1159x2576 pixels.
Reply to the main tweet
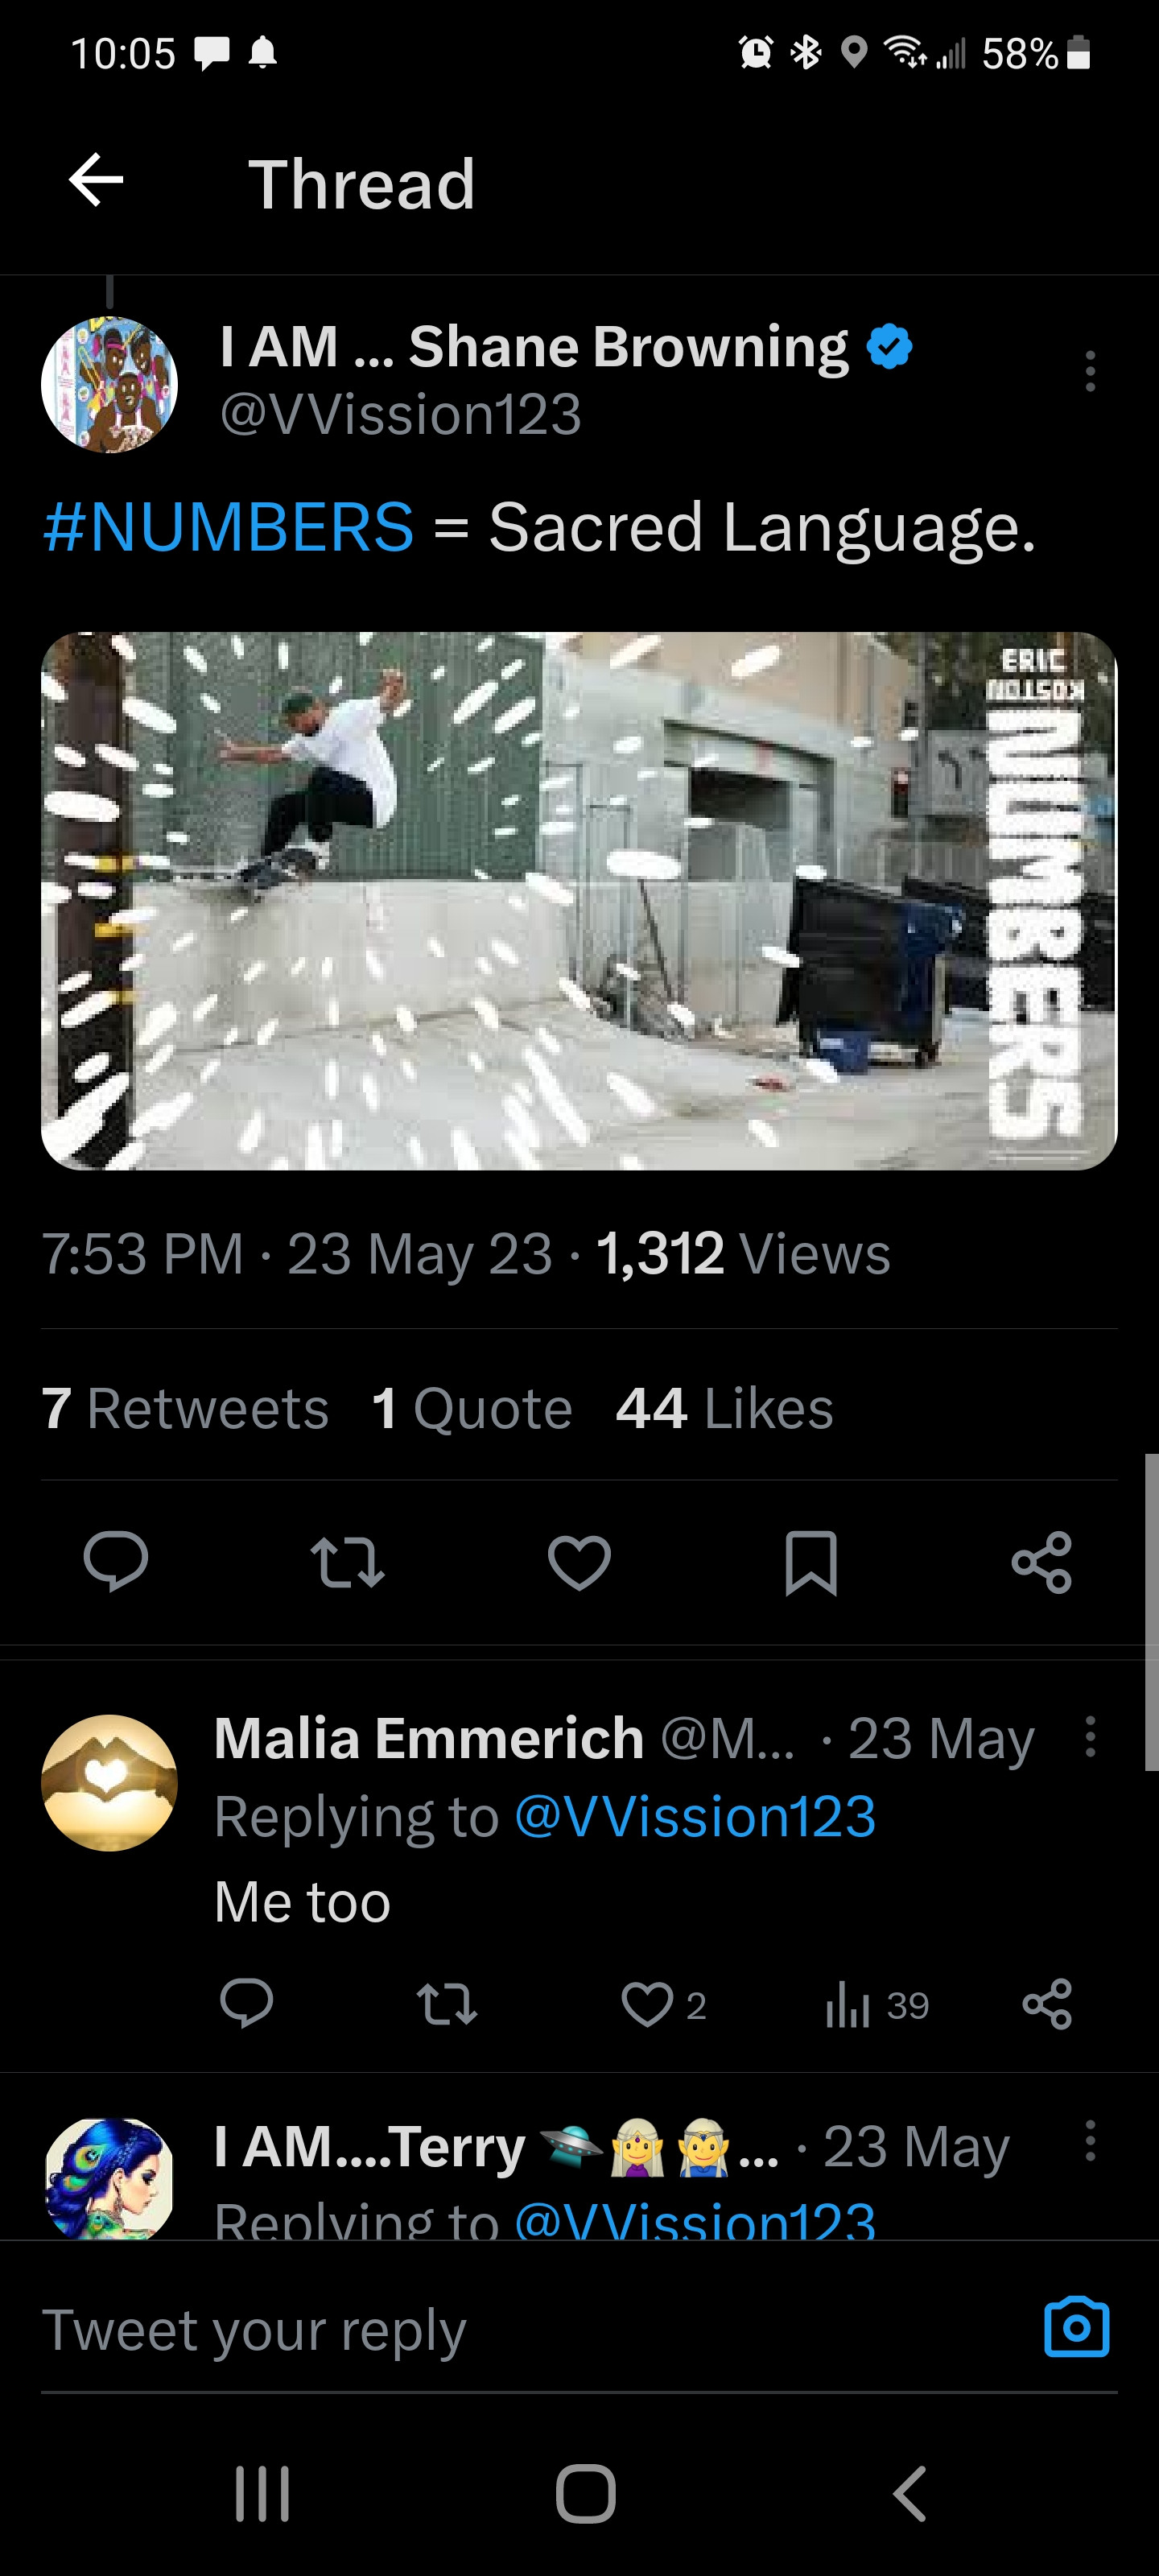[116, 1560]
